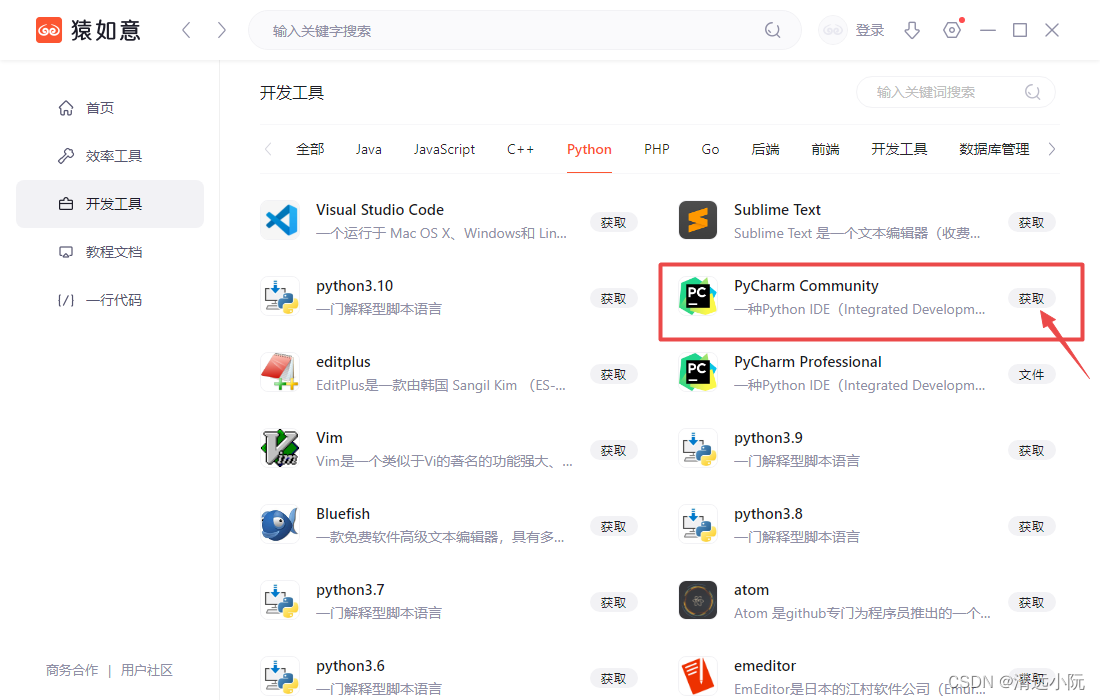The image size is (1100, 700).
Task: Open 教程文档 in the sidebar
Action: (x=109, y=251)
